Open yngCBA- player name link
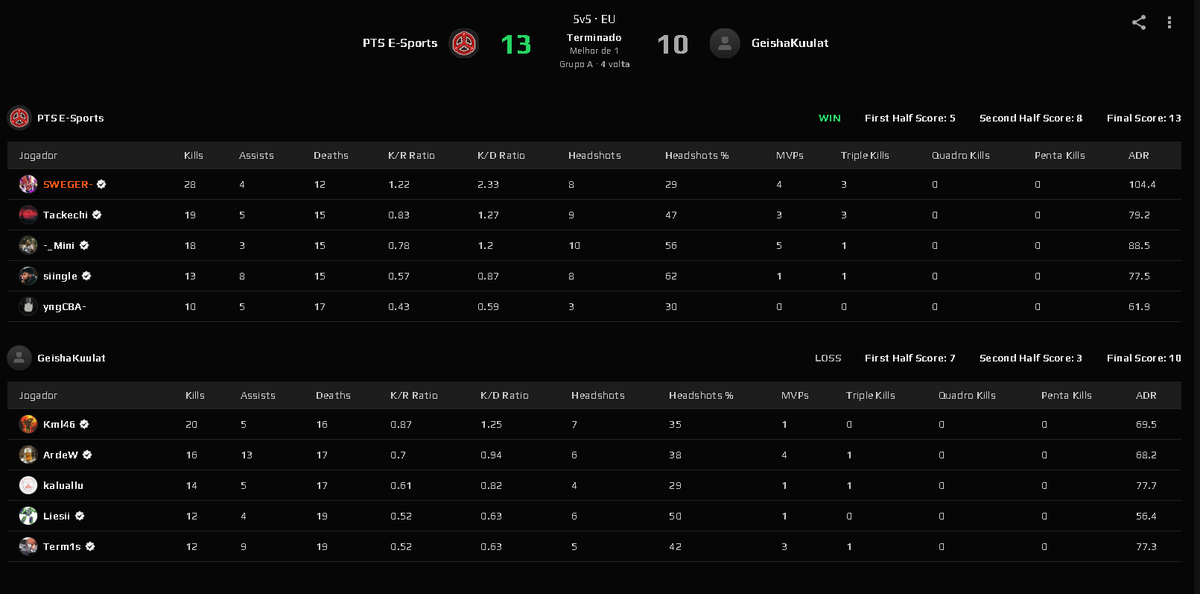Viewport: 1200px width, 594px height. tap(65, 307)
